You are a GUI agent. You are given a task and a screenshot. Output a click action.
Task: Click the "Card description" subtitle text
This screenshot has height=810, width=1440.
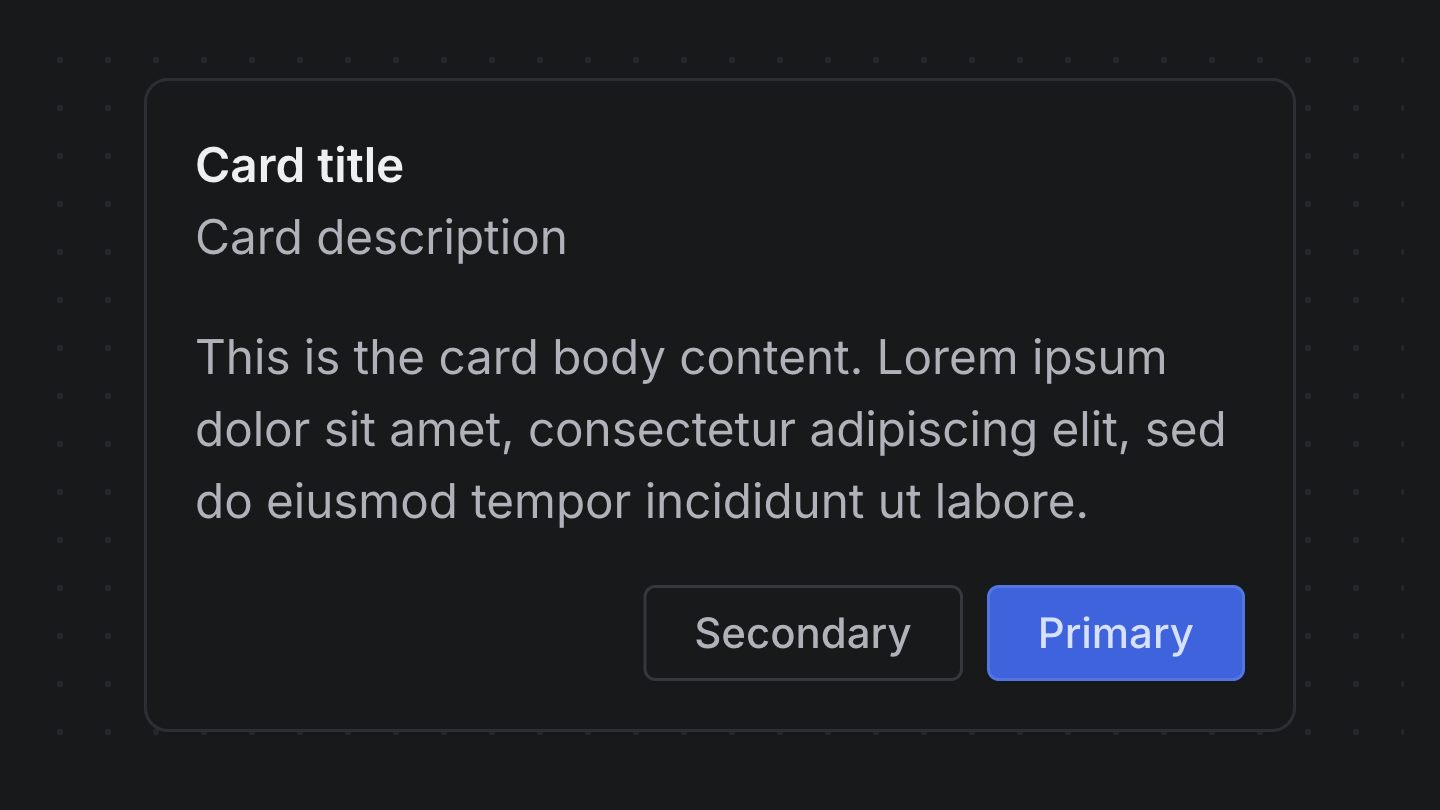coord(381,238)
